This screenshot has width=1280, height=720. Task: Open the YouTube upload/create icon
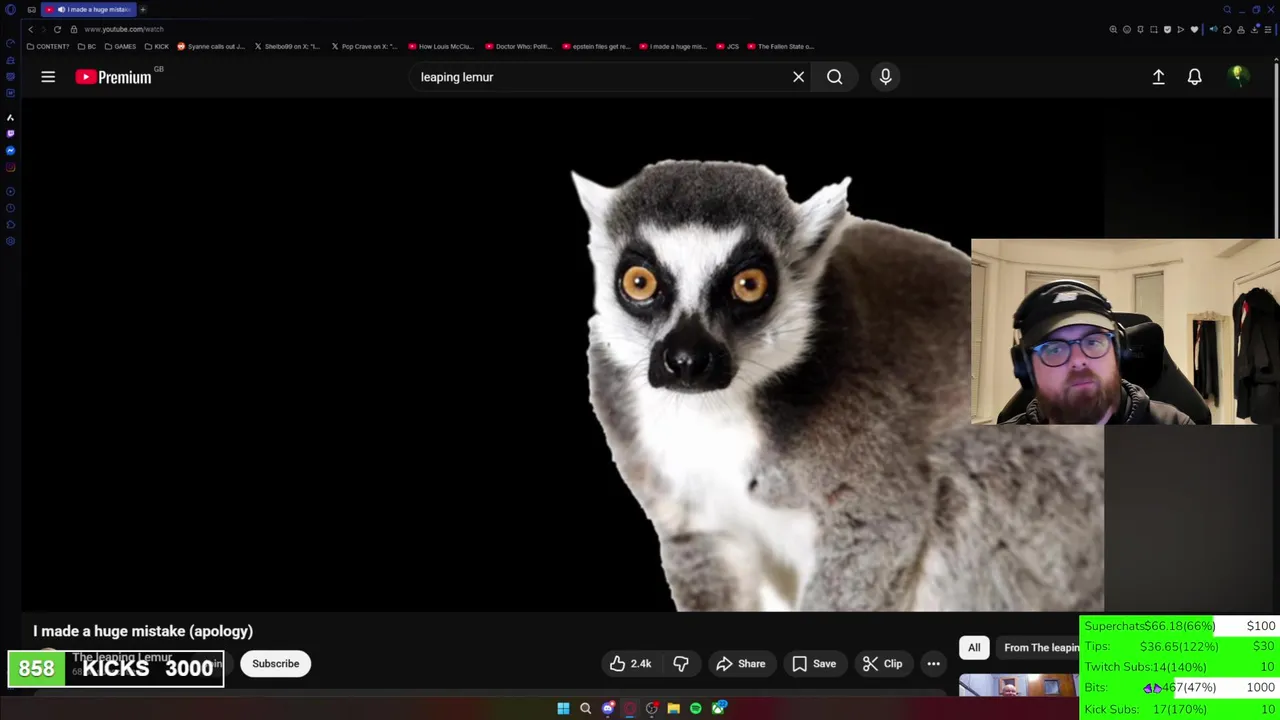pos(1158,77)
